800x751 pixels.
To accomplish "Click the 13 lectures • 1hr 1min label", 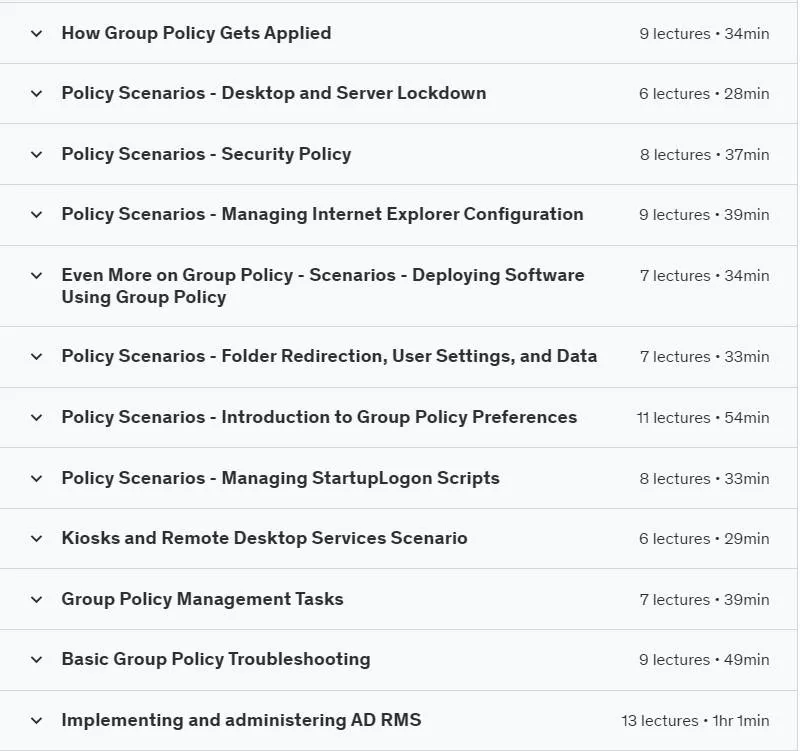I will [x=695, y=721].
